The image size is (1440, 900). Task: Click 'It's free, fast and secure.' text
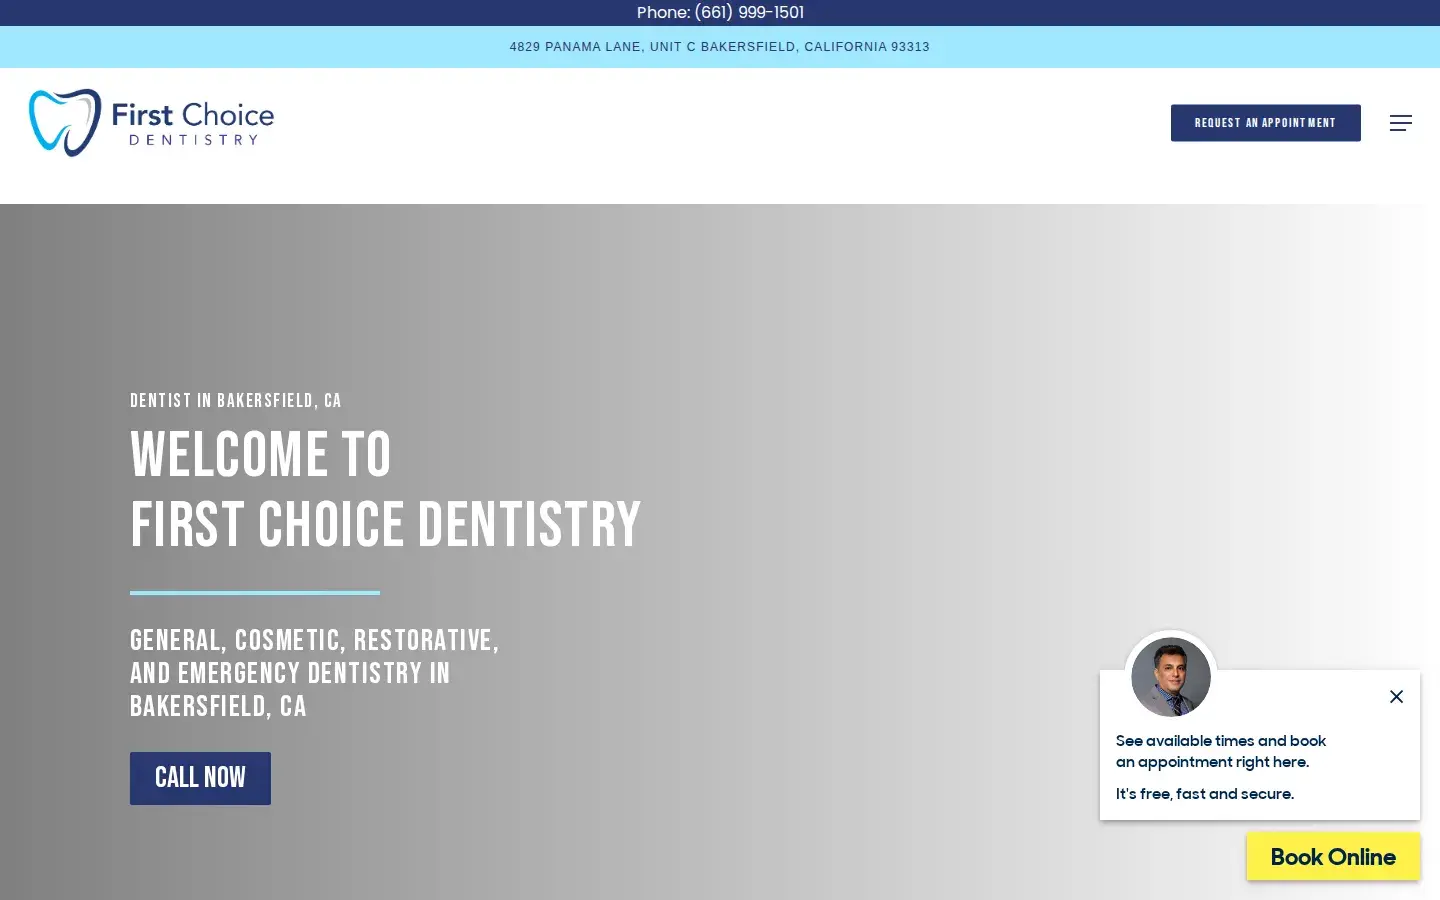pyautogui.click(x=1205, y=794)
